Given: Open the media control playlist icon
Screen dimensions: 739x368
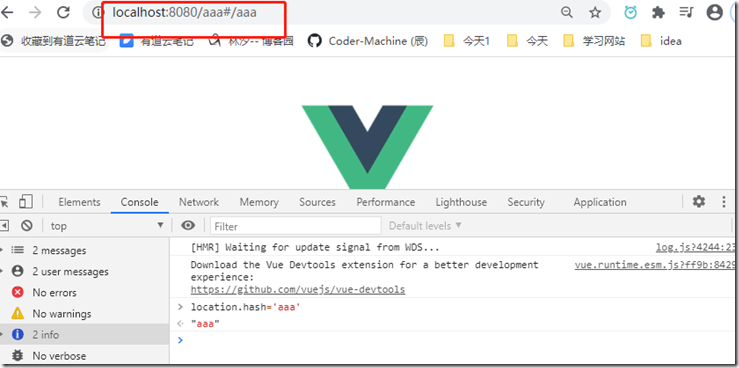Looking at the screenshot, I should (686, 13).
